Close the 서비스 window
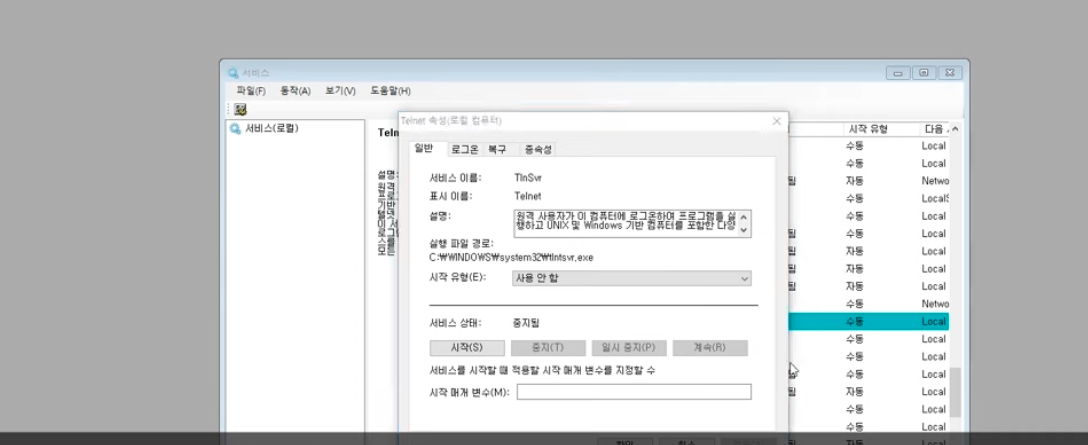Image resolution: width=1088 pixels, height=445 pixels. 951,73
